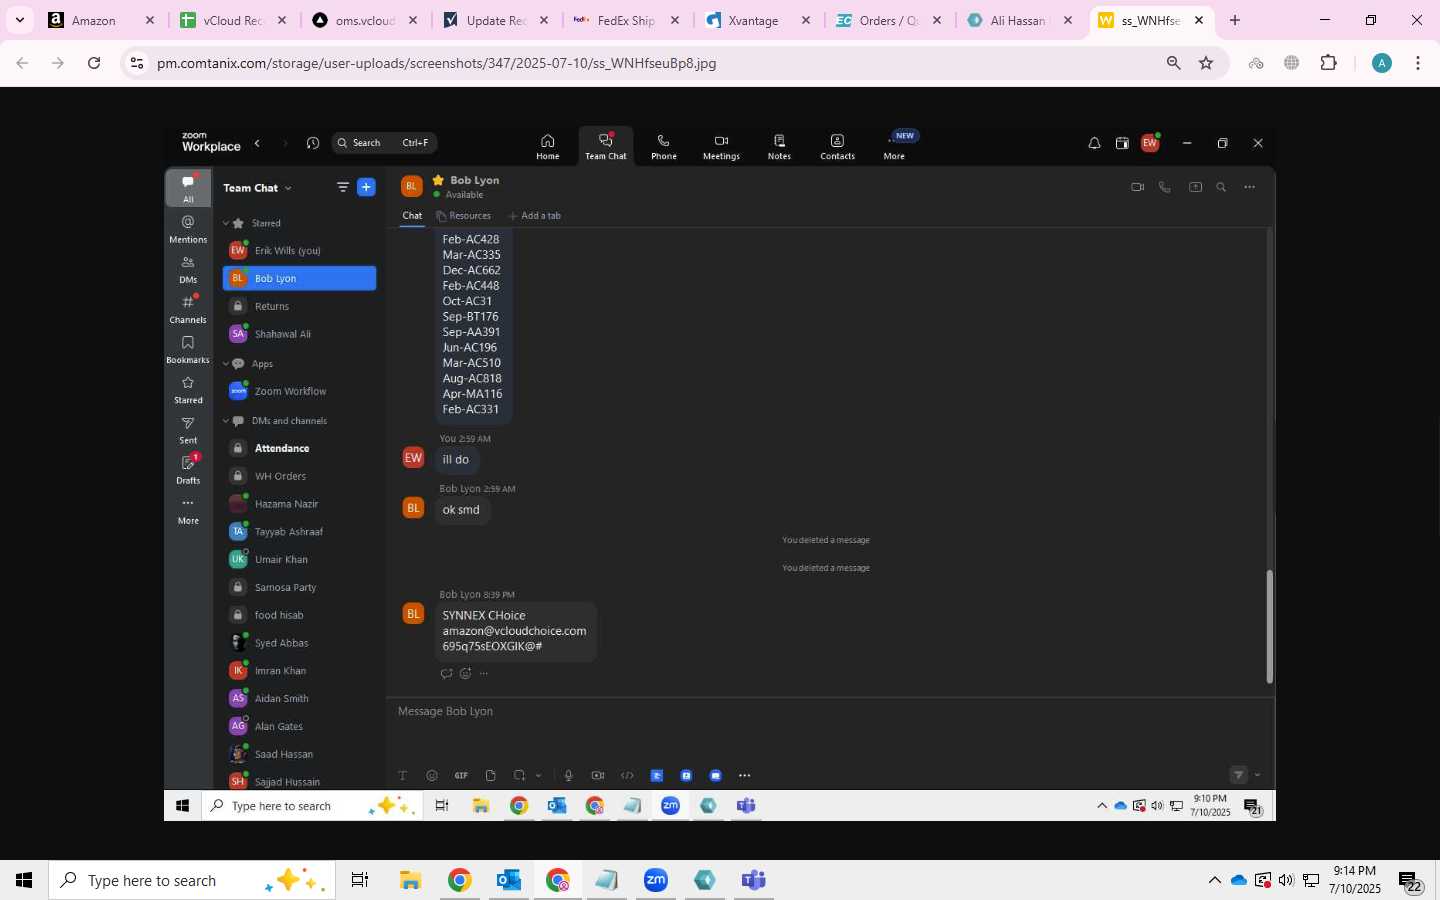Open the Zoom Contacts tab

[x=837, y=146]
